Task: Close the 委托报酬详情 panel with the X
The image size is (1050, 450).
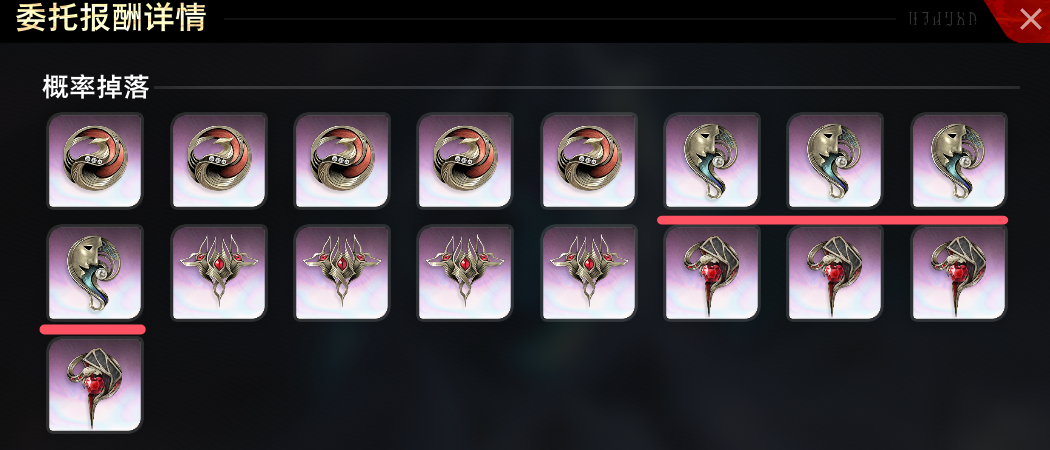Action: coord(1030,19)
